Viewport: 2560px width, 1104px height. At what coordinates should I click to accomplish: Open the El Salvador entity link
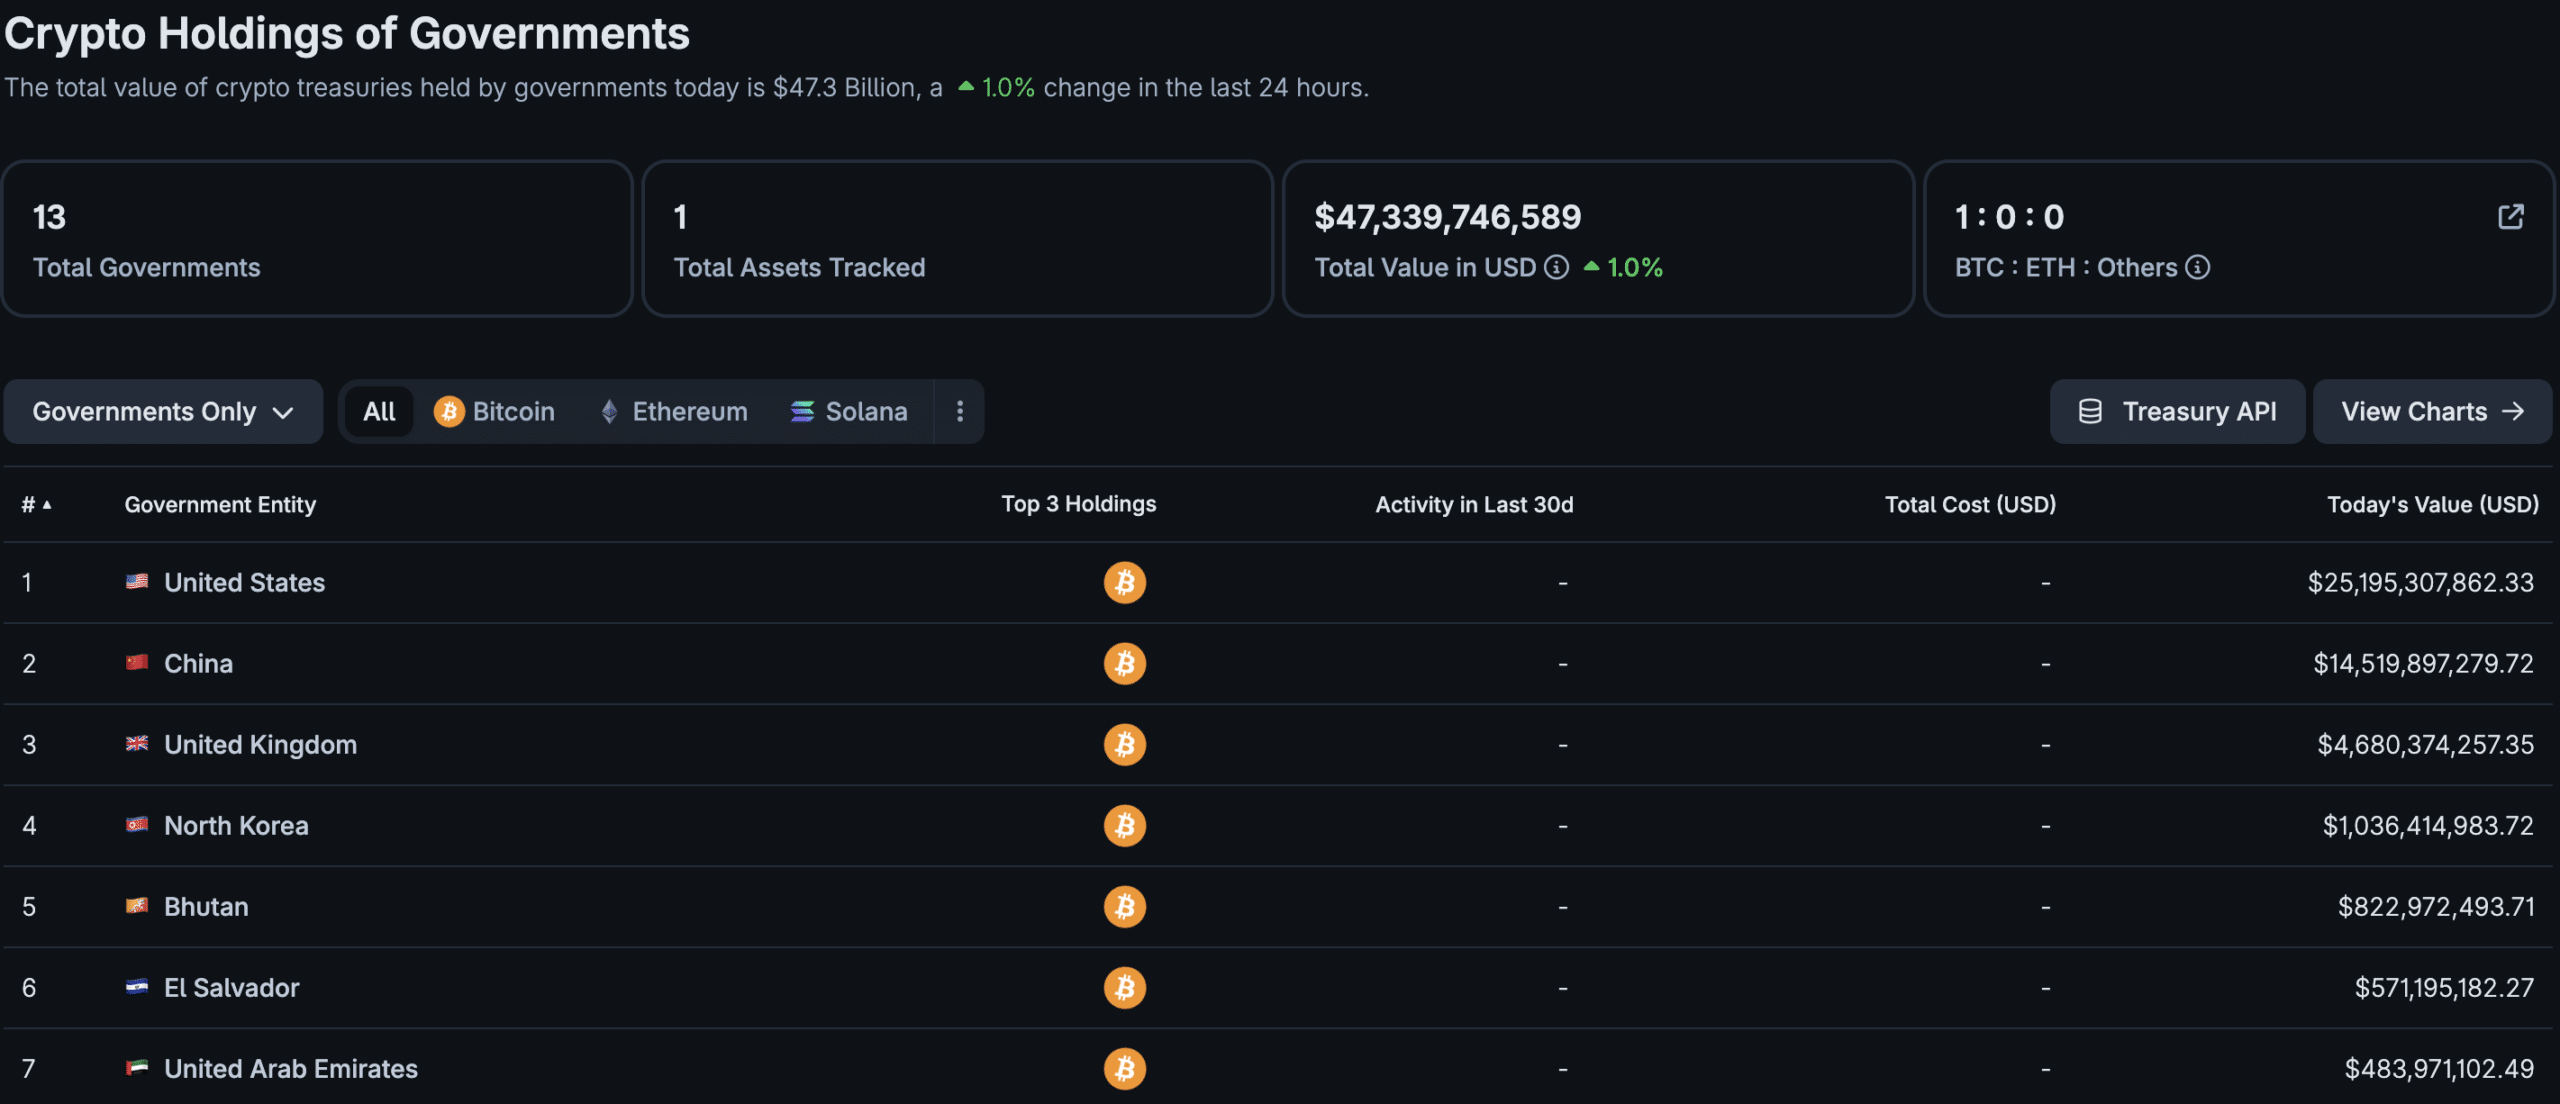coord(231,987)
